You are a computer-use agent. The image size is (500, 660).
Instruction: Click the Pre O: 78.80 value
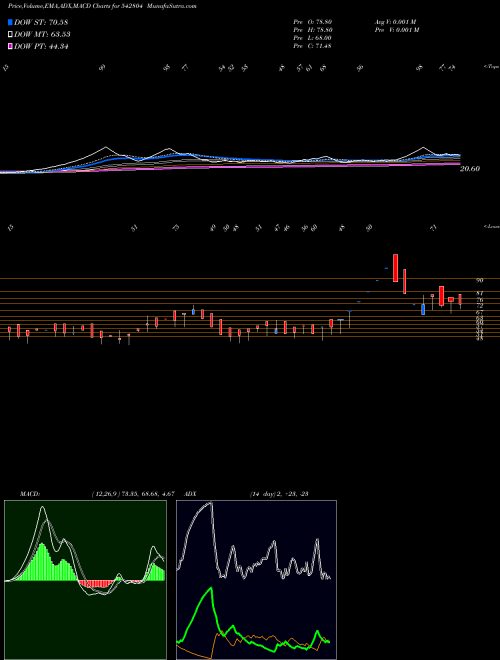click(313, 22)
